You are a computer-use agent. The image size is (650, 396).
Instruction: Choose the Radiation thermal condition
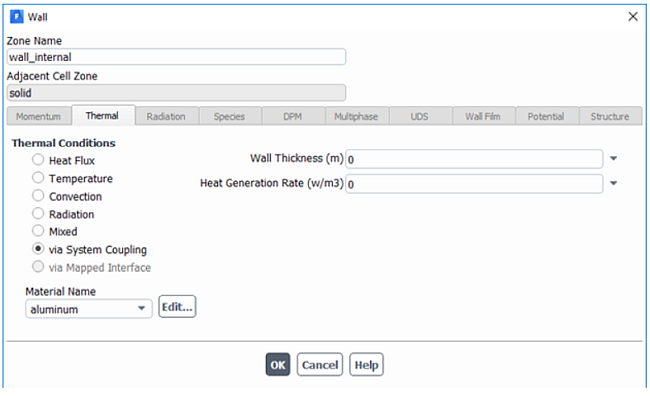click(x=38, y=214)
